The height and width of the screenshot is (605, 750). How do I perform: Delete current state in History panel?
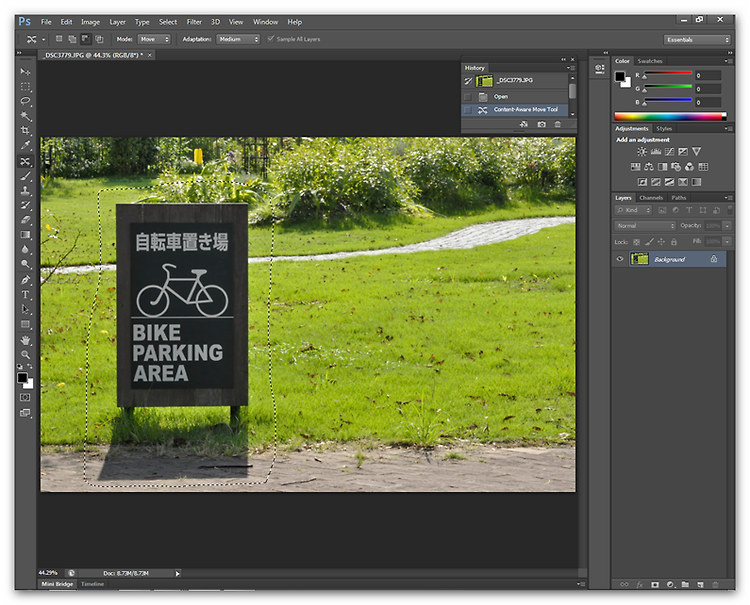558,124
